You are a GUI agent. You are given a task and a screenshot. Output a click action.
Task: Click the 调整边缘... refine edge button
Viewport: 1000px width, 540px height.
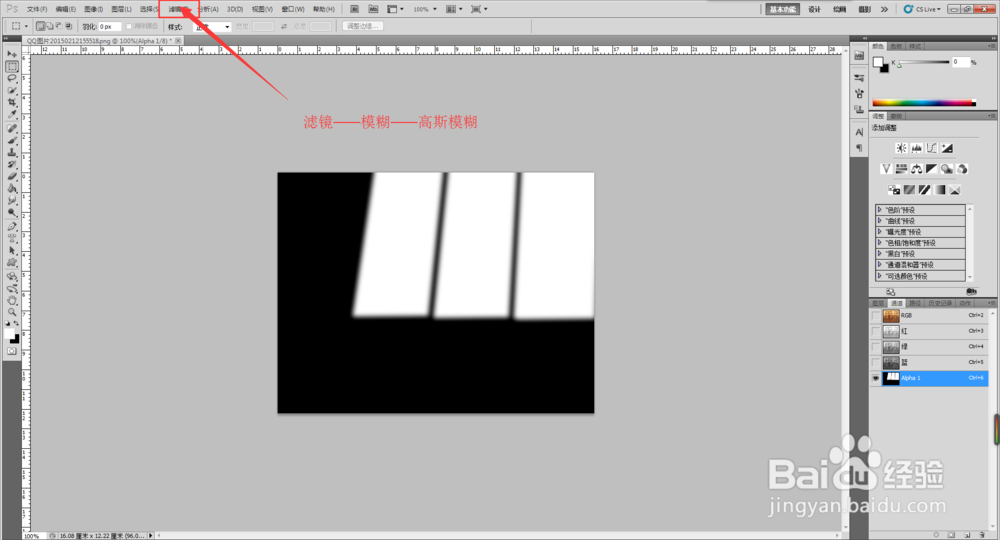(363, 26)
